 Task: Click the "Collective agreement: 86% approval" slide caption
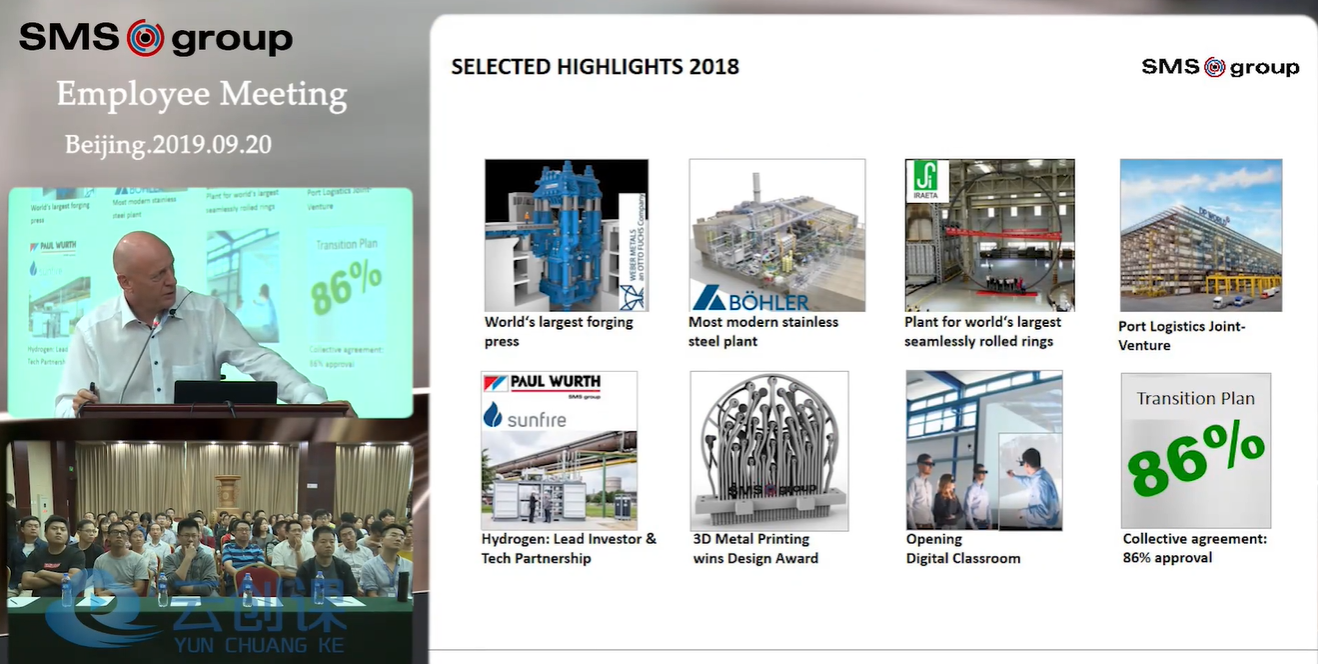[1195, 548]
